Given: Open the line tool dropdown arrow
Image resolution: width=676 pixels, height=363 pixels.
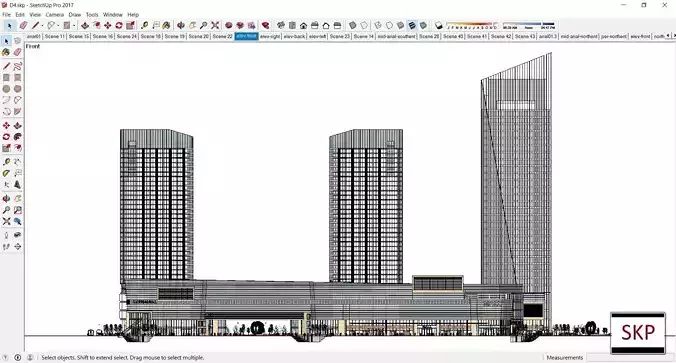Looking at the screenshot, I should point(42,26).
